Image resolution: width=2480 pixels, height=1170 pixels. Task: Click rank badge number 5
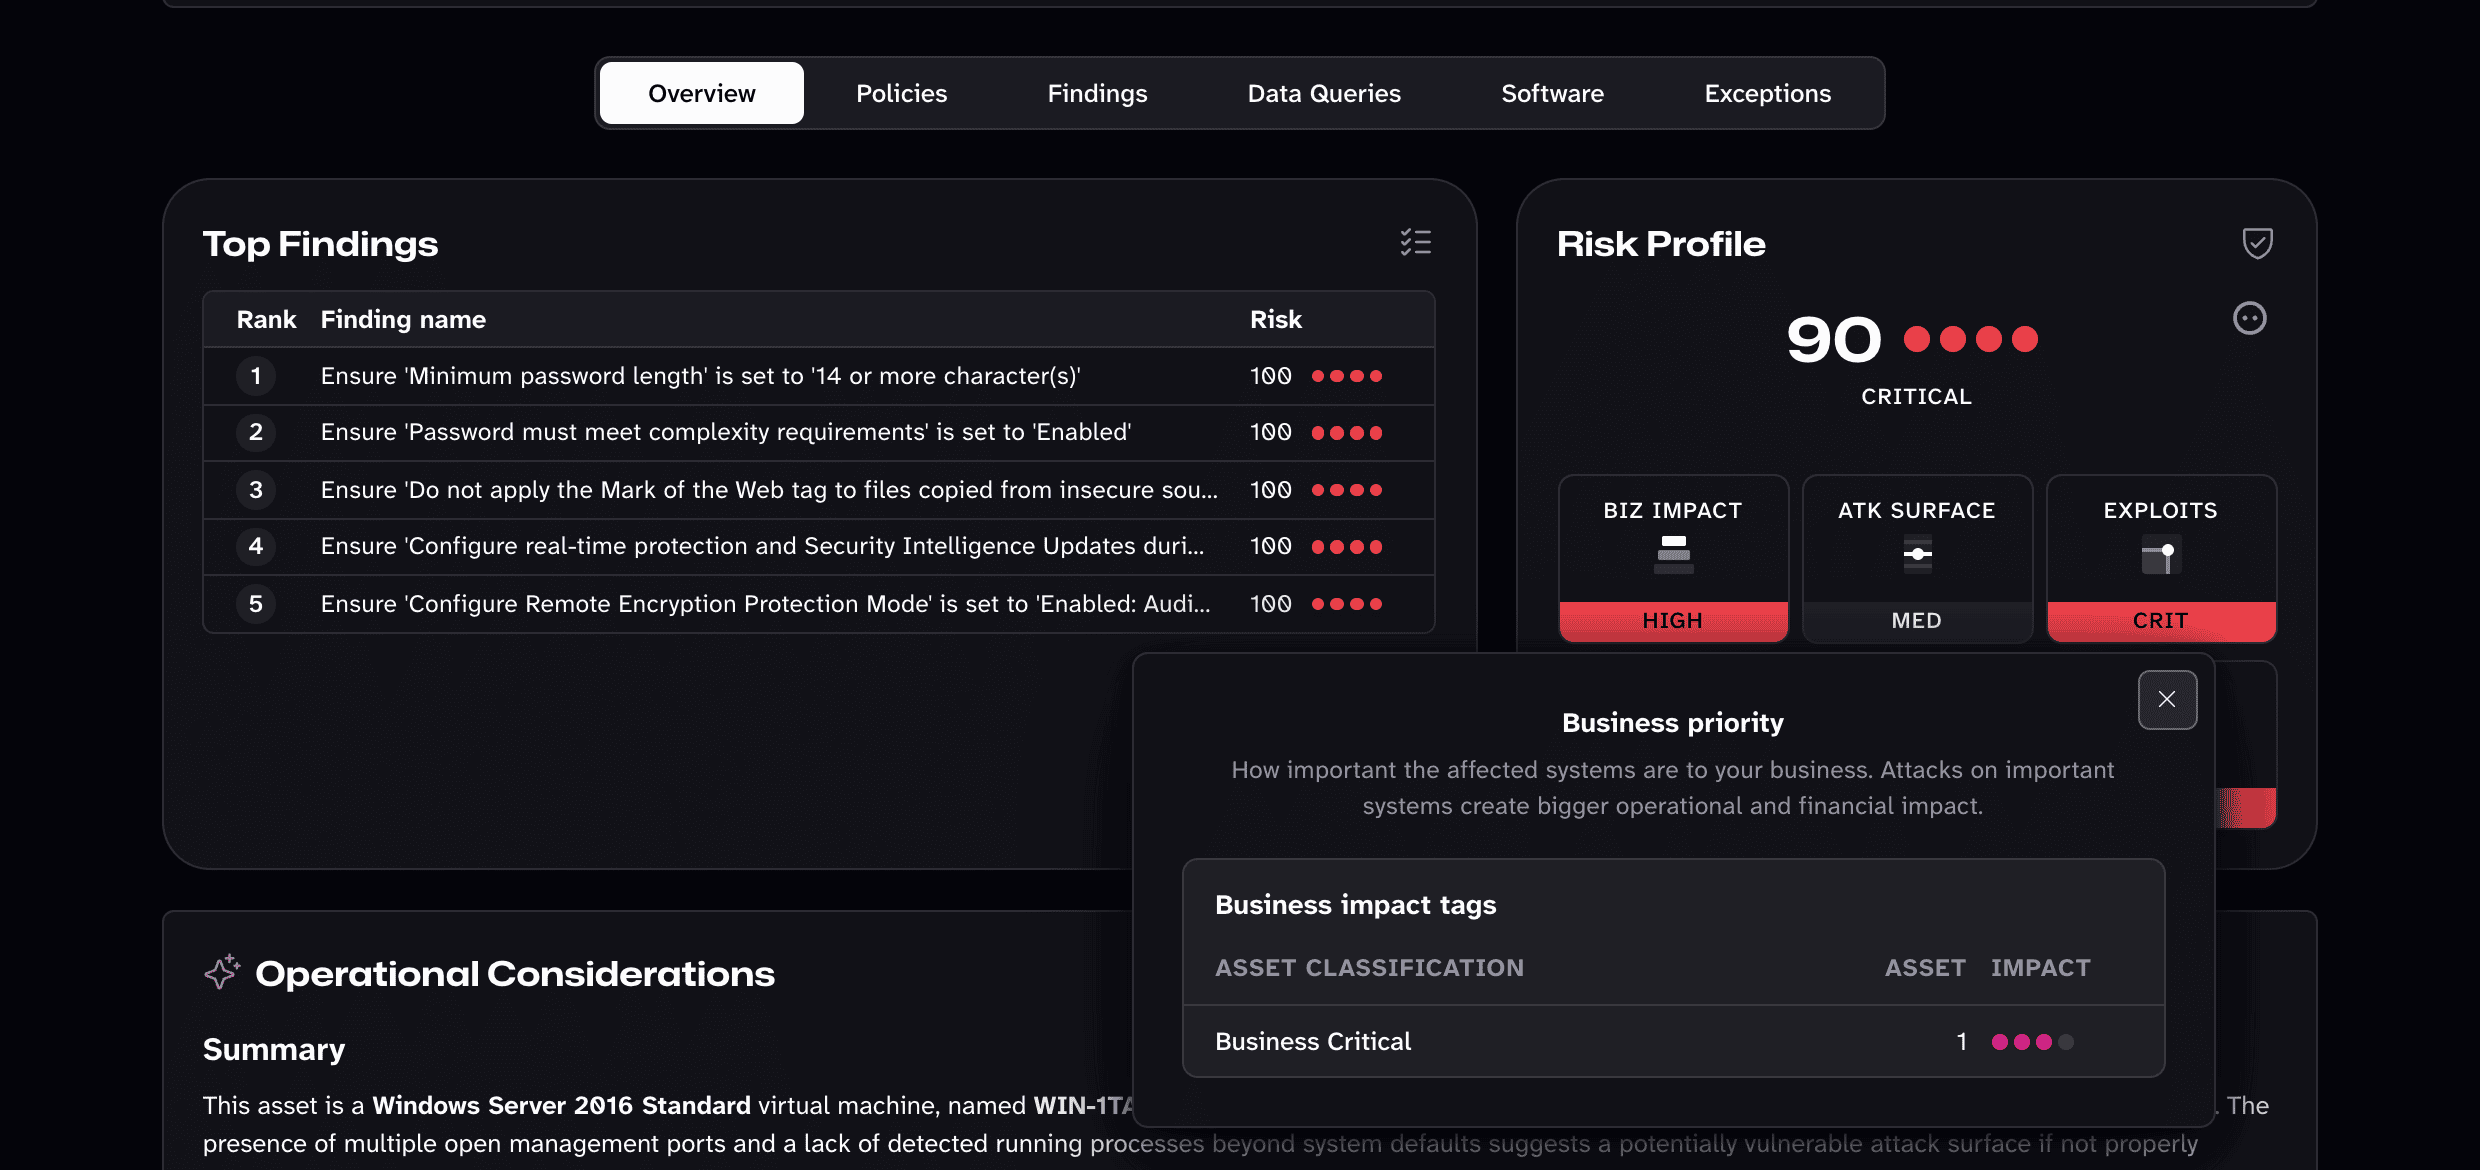point(256,604)
